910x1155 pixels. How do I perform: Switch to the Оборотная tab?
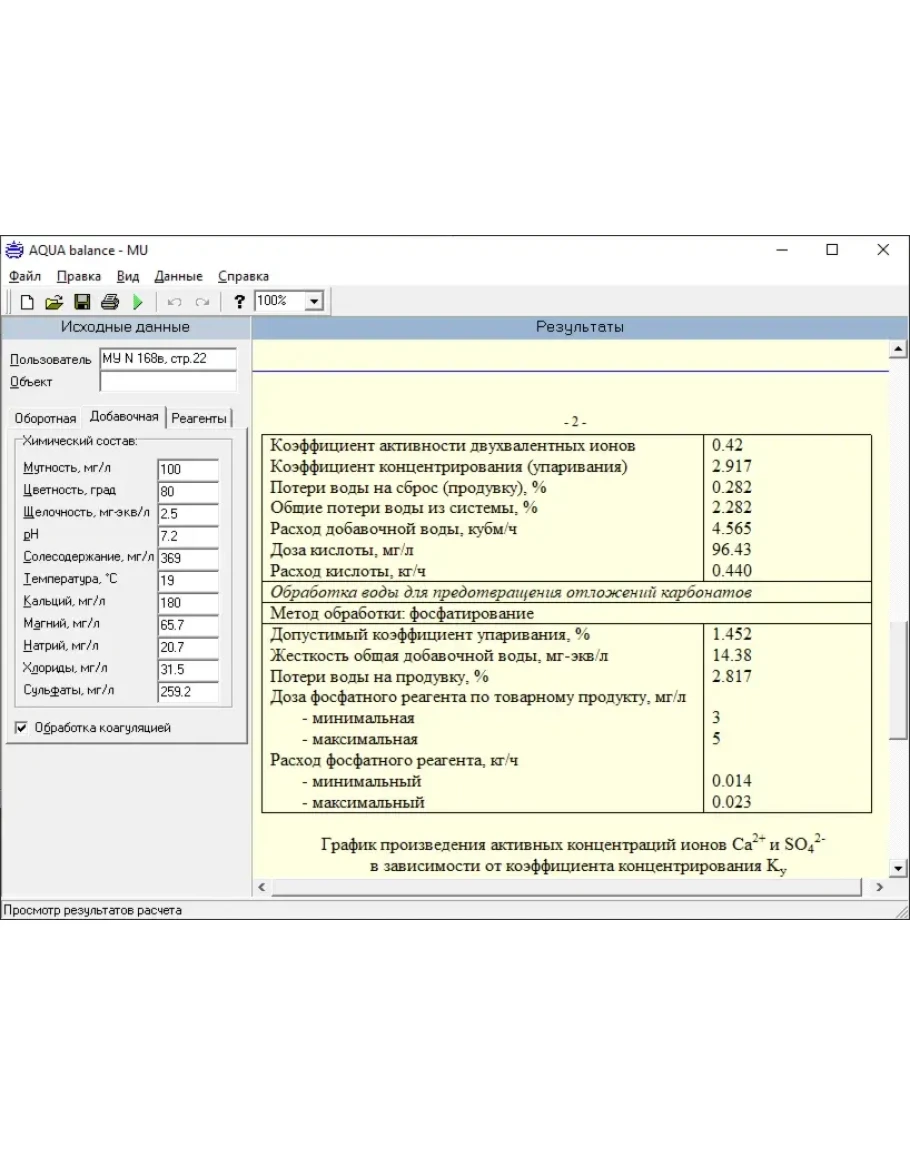pos(45,418)
